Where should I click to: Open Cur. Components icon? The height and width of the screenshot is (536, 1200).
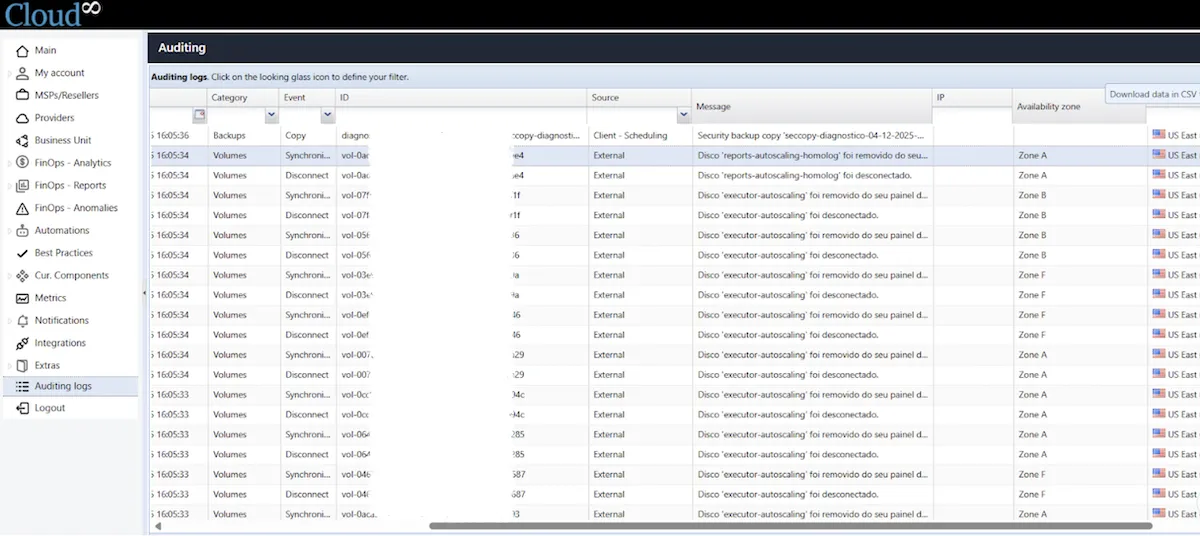[23, 275]
